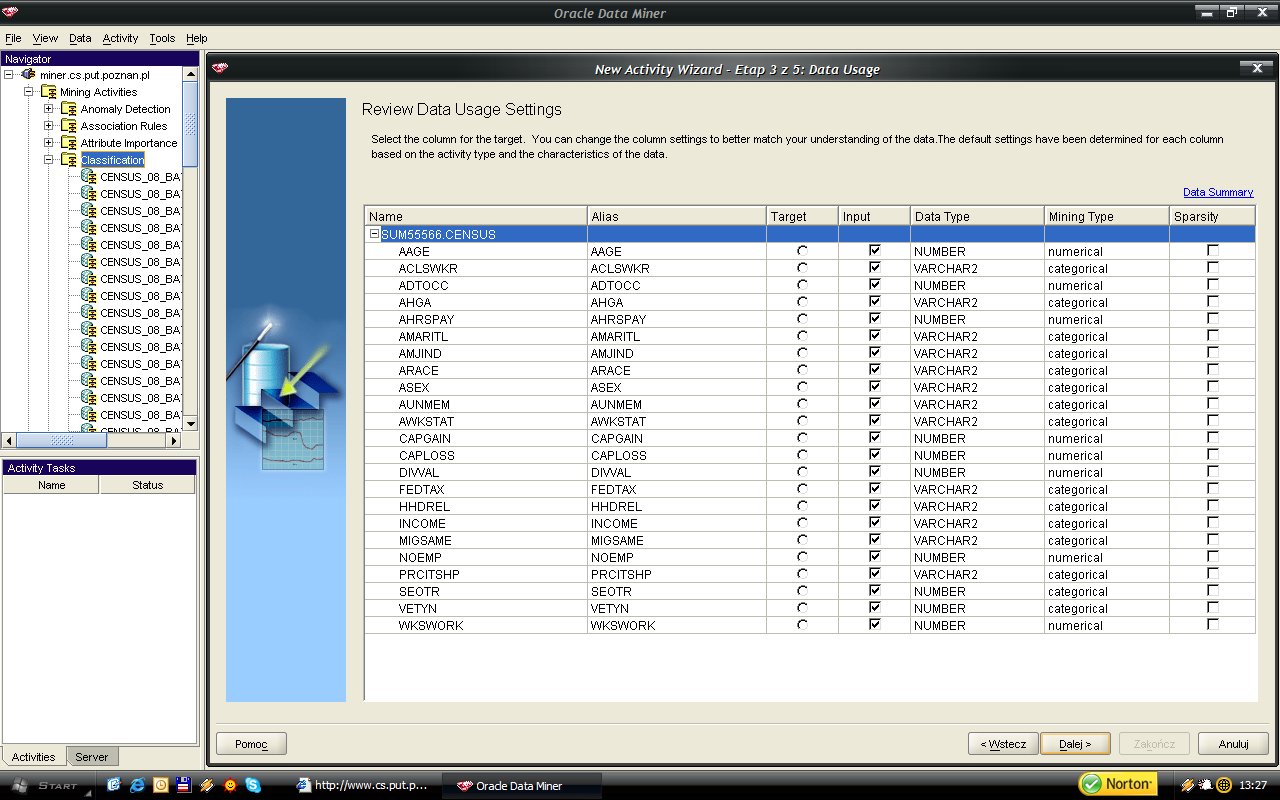Click the Navigator horizontal scrollbar right arrow
Image resolution: width=1280 pixels, height=800 pixels.
tap(173, 440)
